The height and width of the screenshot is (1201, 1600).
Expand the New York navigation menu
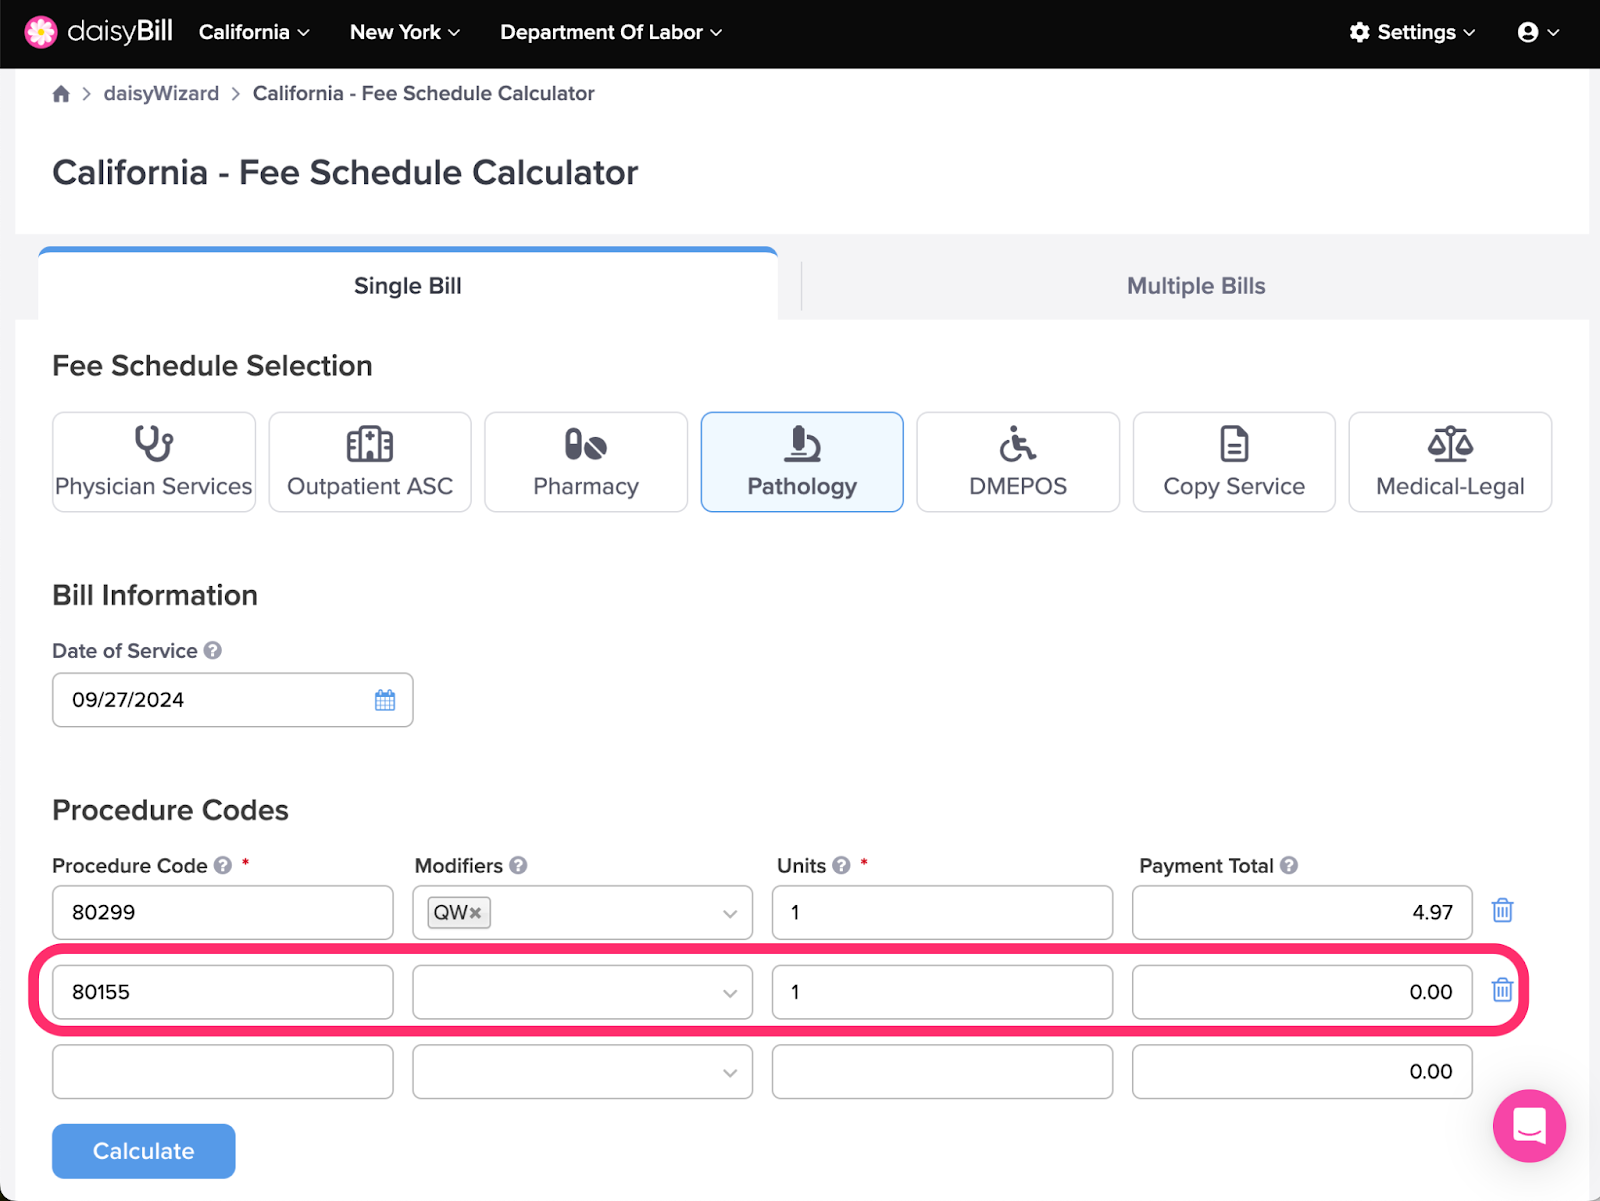pos(405,32)
